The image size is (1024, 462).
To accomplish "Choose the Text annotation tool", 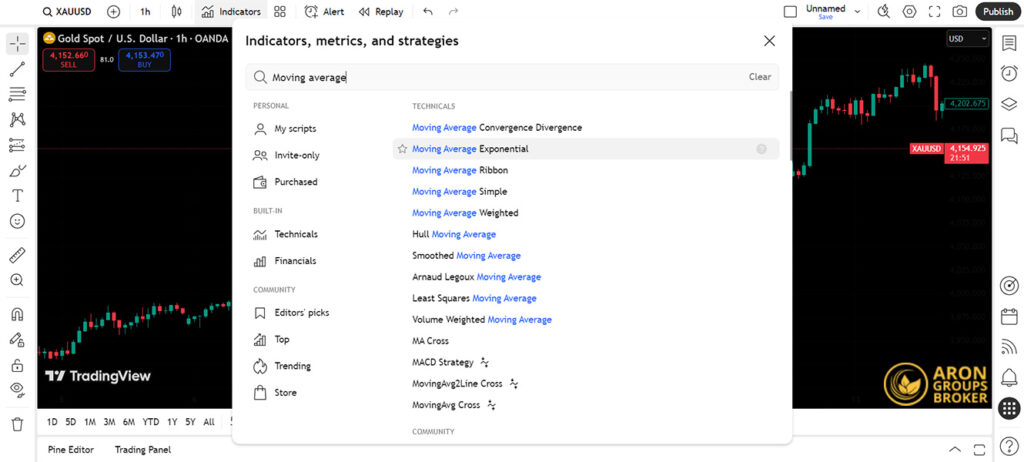I will pyautogui.click(x=17, y=196).
